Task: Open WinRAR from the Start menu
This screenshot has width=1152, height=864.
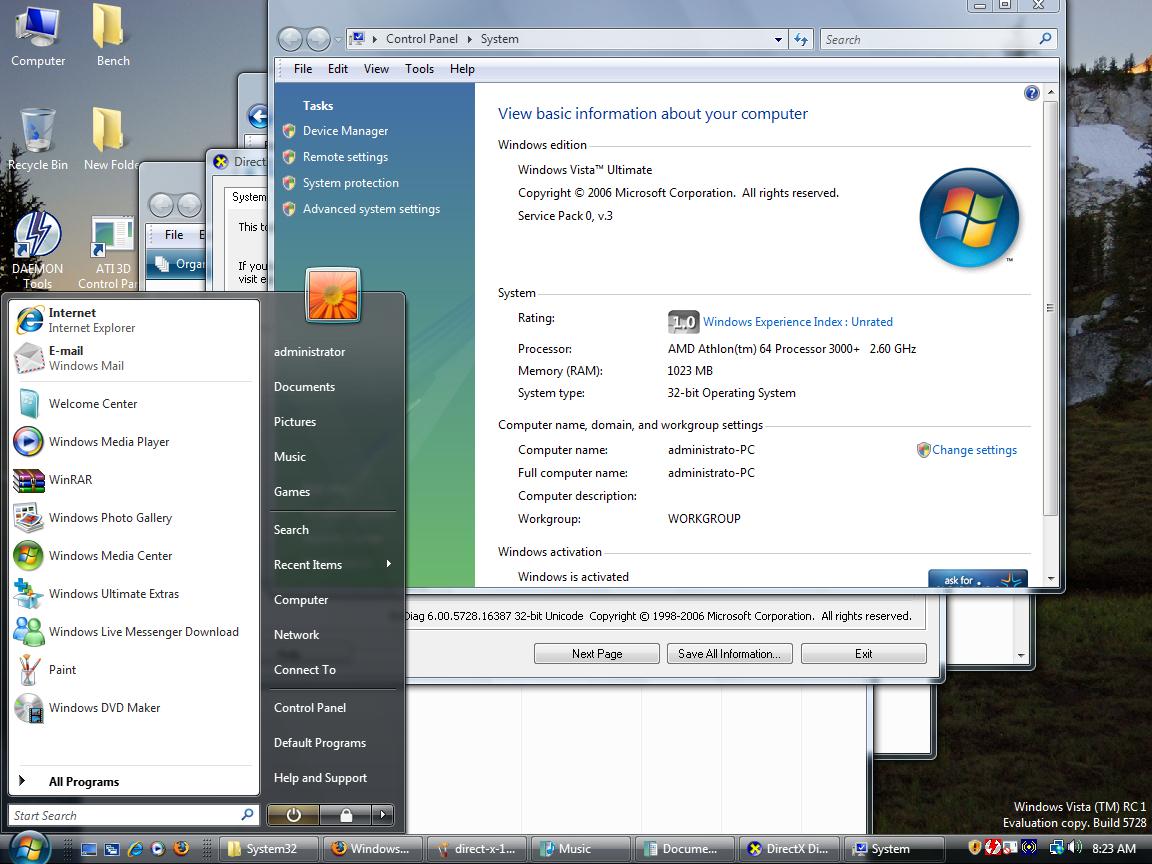Action: [x=70, y=480]
